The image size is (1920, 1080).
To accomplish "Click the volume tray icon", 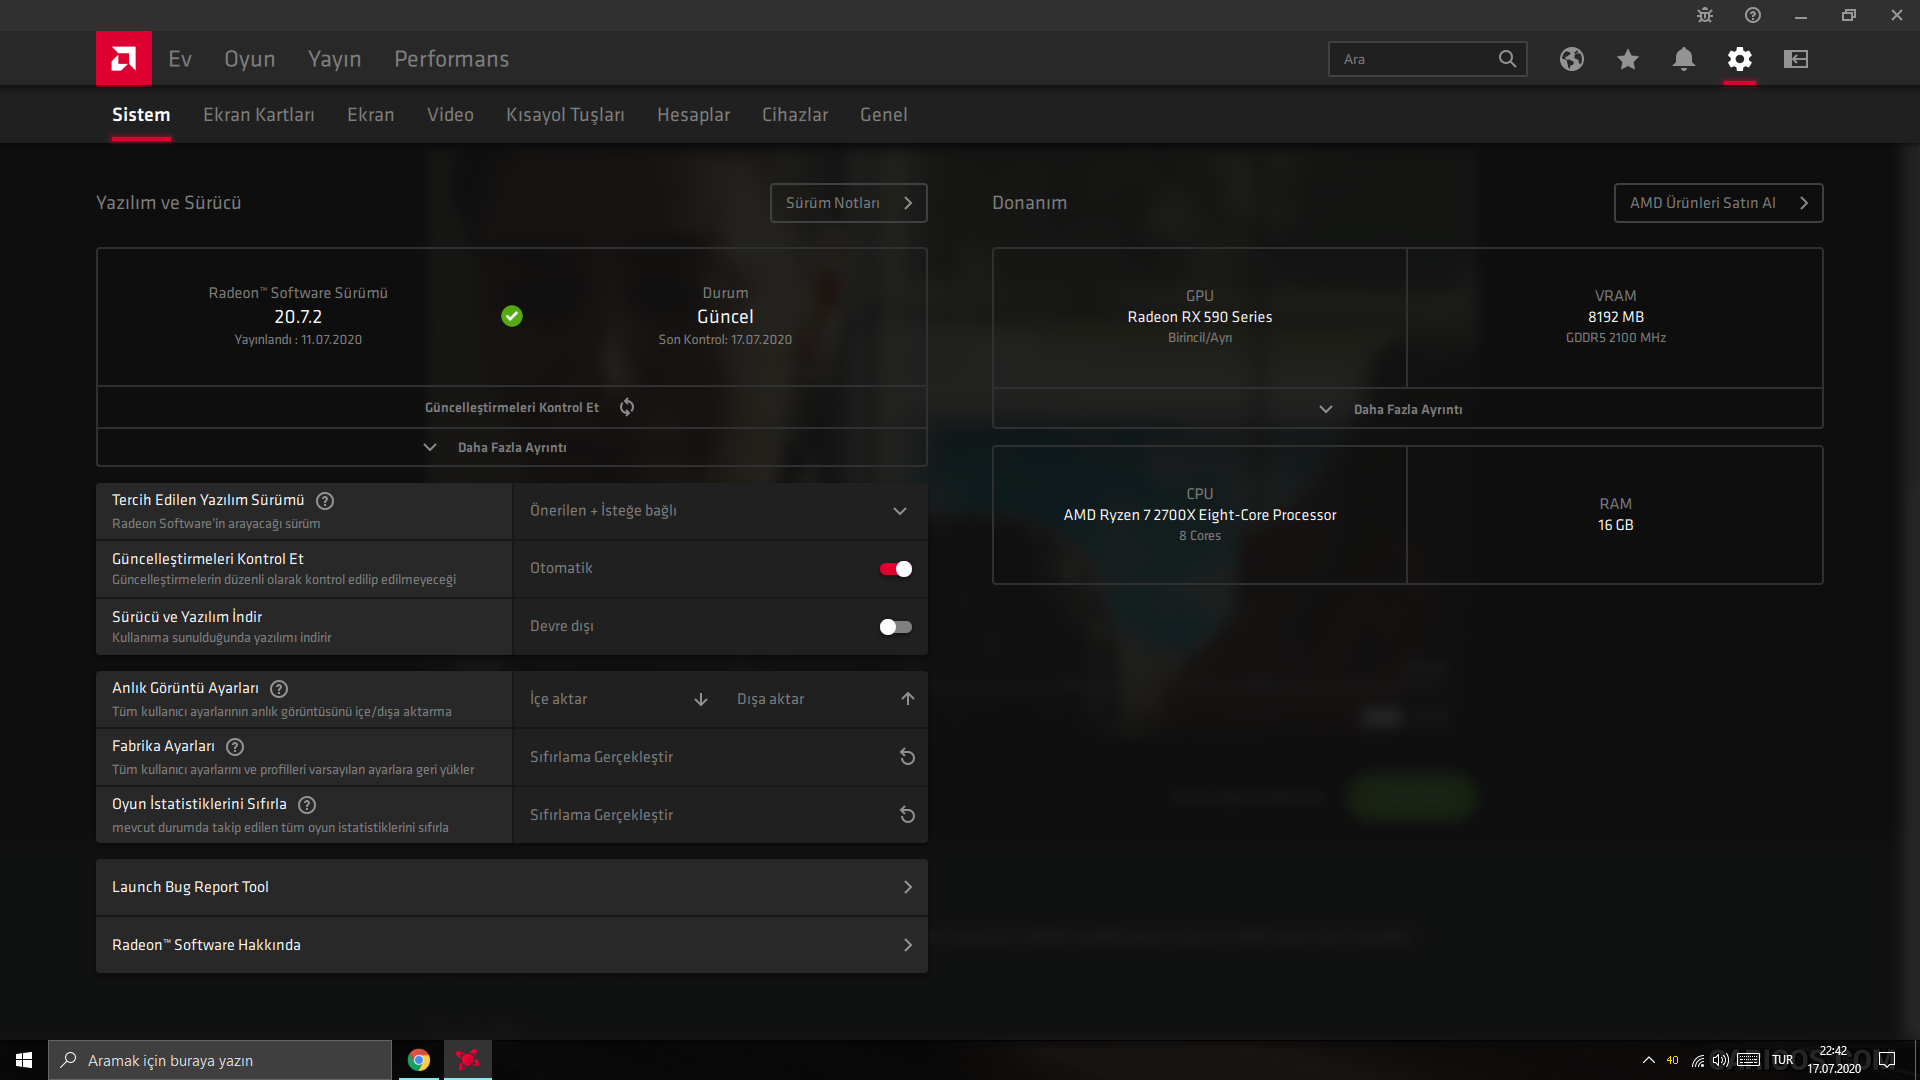I will (1720, 1060).
